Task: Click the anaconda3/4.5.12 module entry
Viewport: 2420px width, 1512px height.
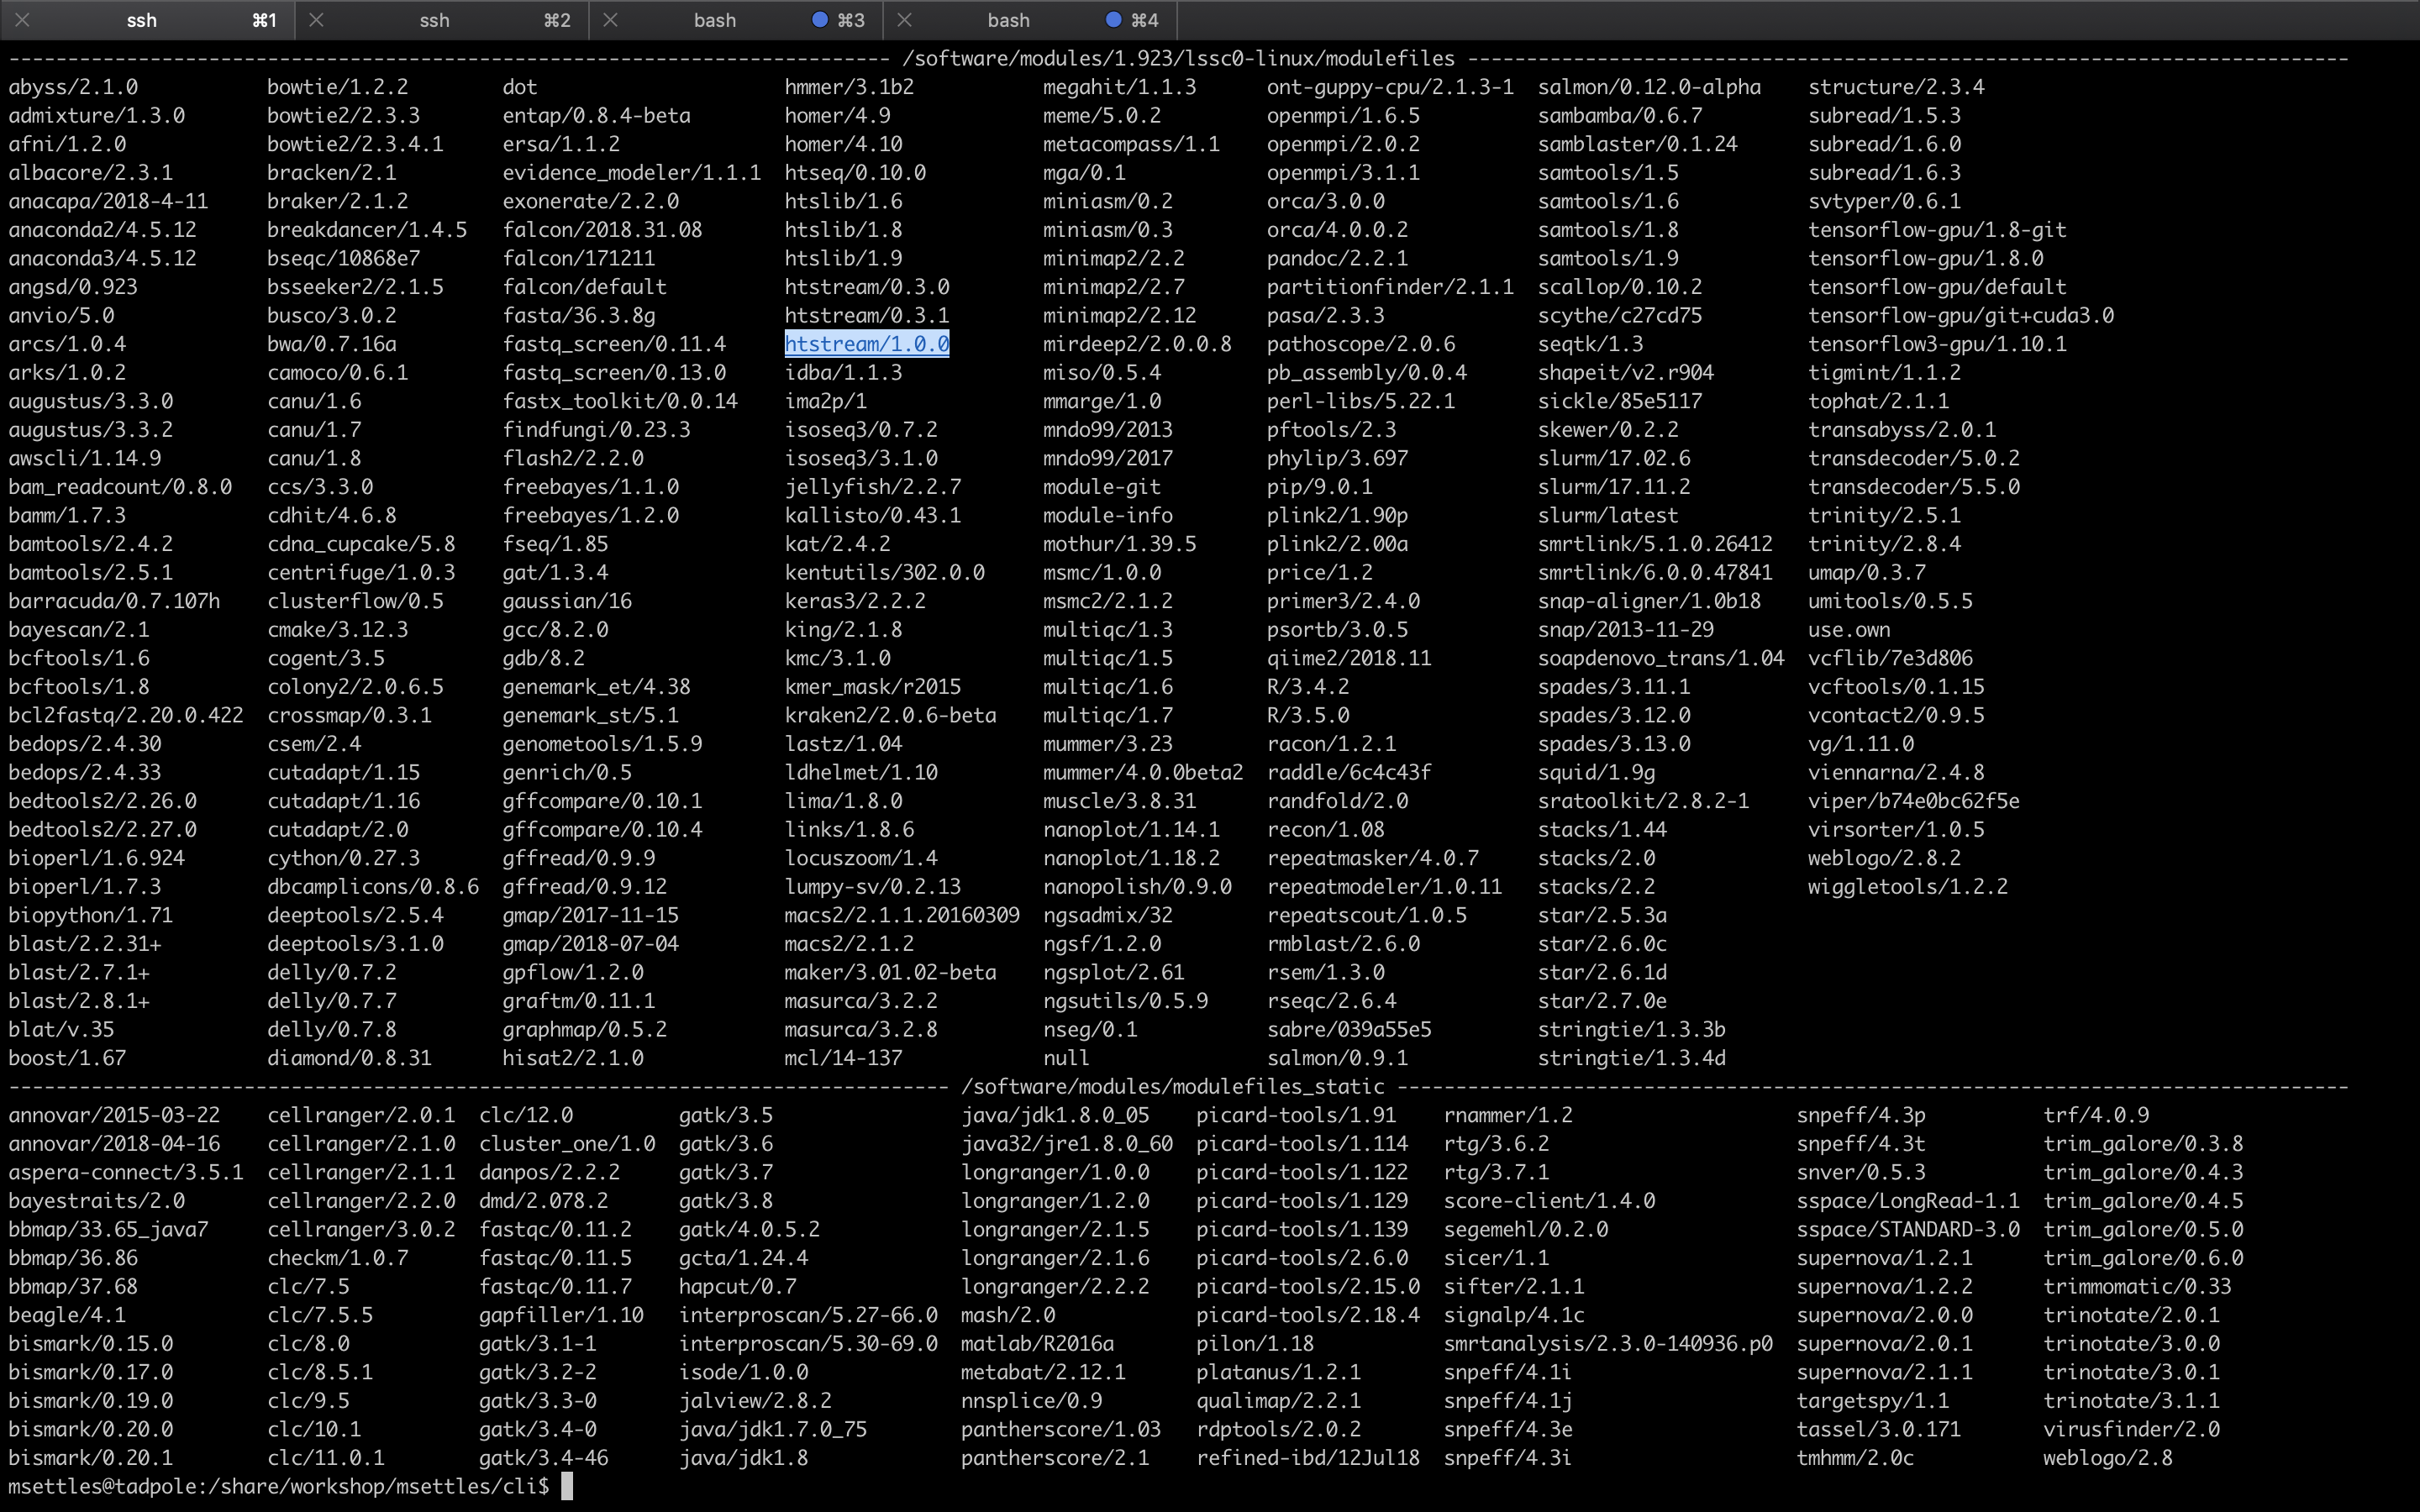Action: point(102,258)
